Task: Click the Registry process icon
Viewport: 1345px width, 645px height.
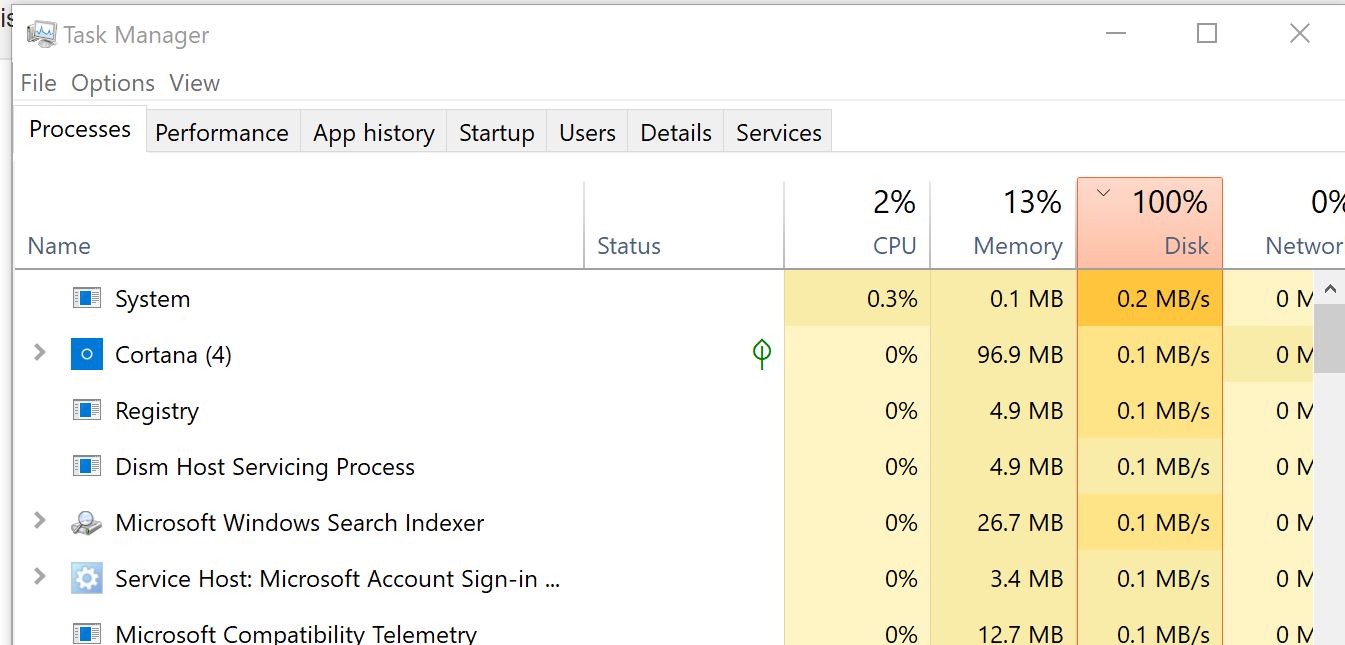Action: tap(87, 410)
